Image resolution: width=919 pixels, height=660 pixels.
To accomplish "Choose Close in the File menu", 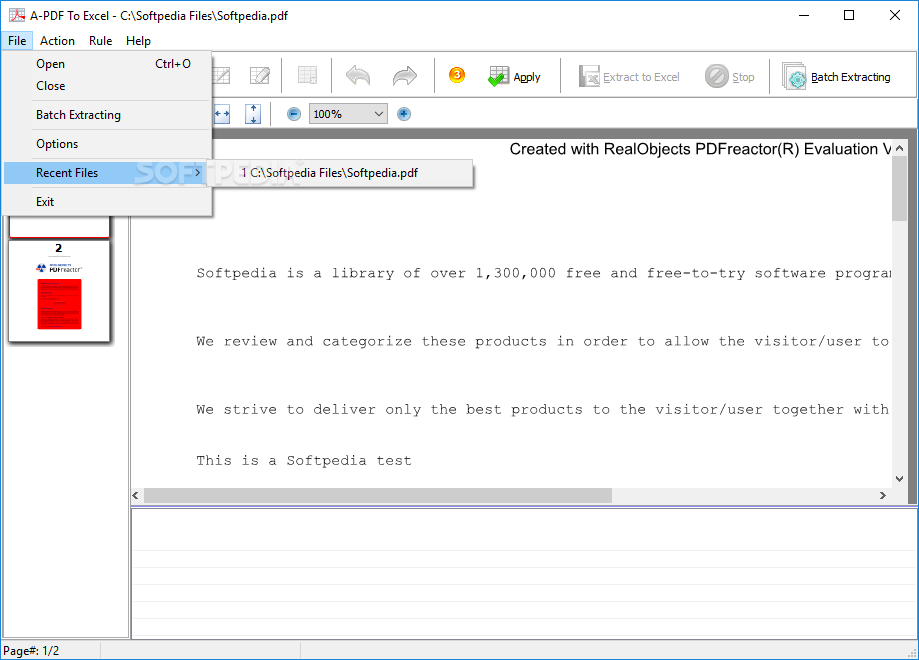I will tap(107, 86).
